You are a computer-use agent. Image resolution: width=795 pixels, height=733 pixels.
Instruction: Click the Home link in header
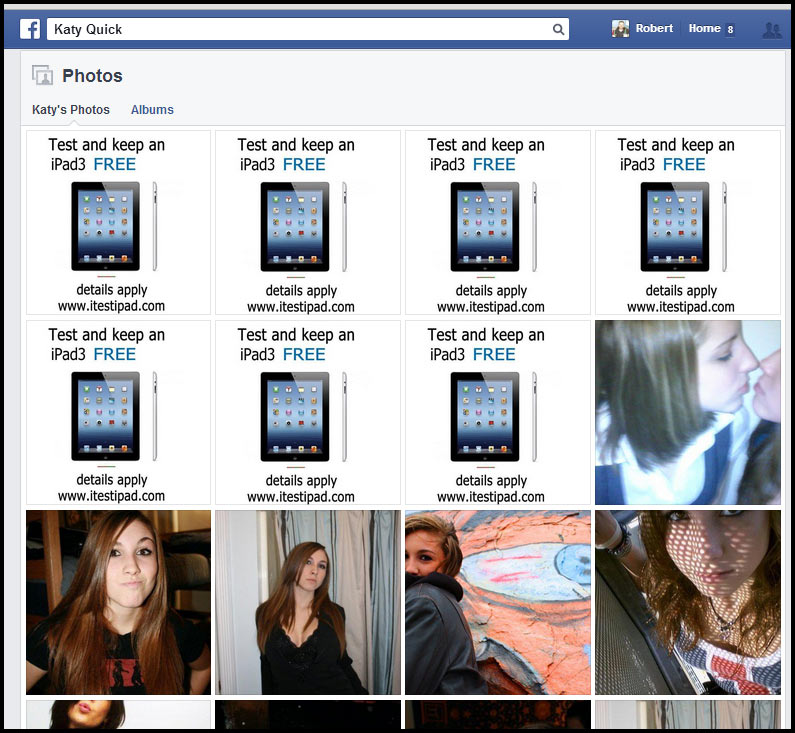[x=704, y=29]
